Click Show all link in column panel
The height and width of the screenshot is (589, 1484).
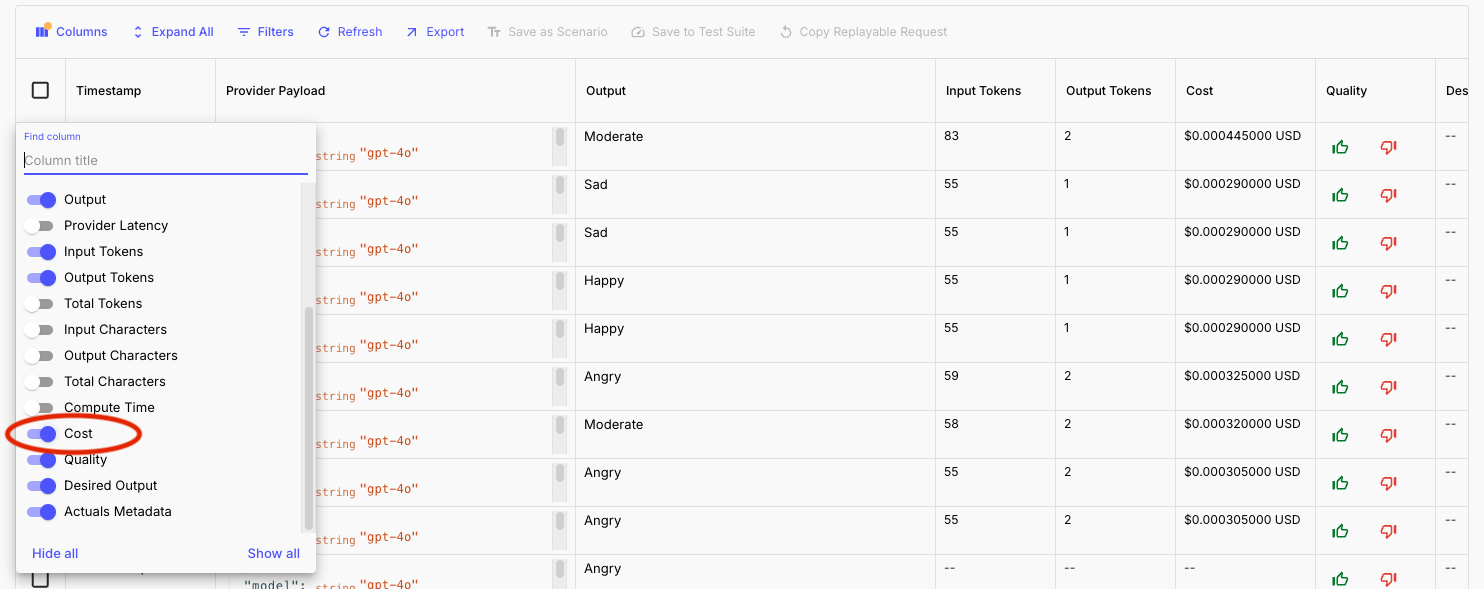[x=274, y=554]
